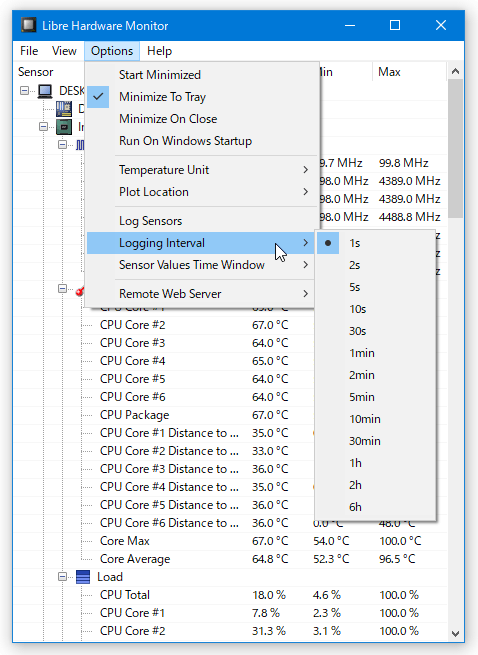Click the 18.0 % CPU Total value
This screenshot has height=655, width=478.
269,595
